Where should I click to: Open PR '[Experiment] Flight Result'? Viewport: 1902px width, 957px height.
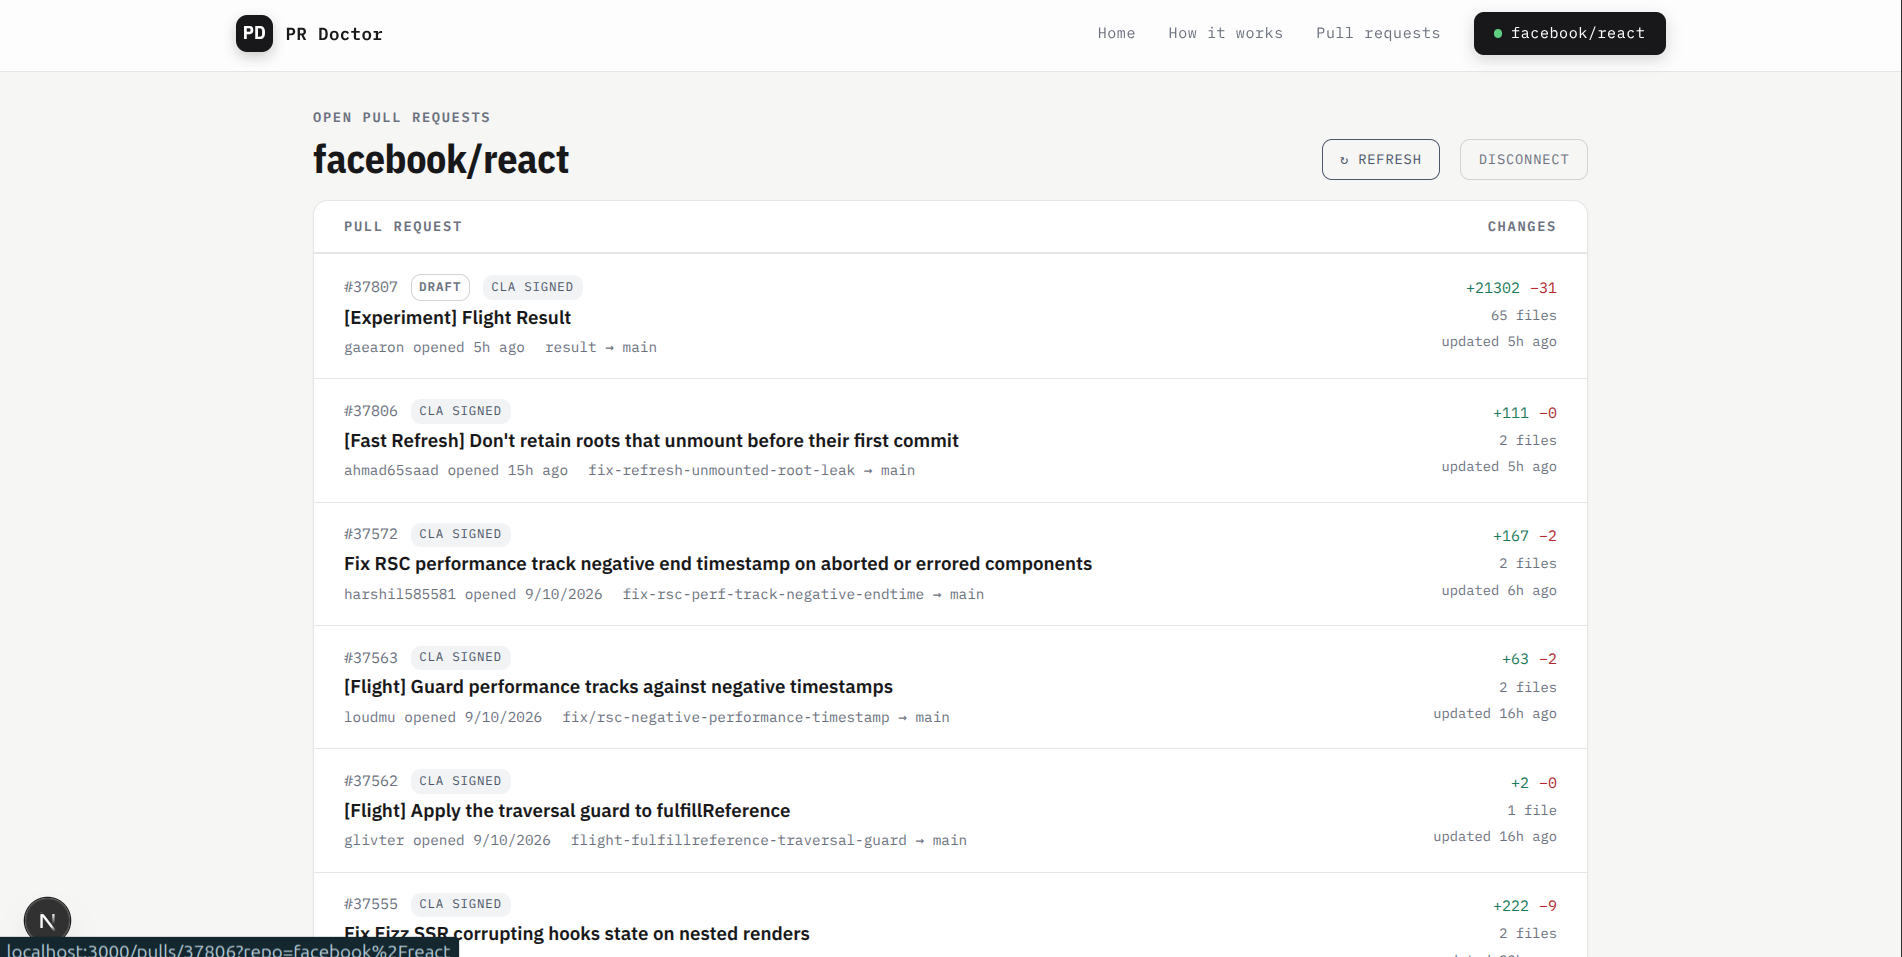(x=457, y=317)
